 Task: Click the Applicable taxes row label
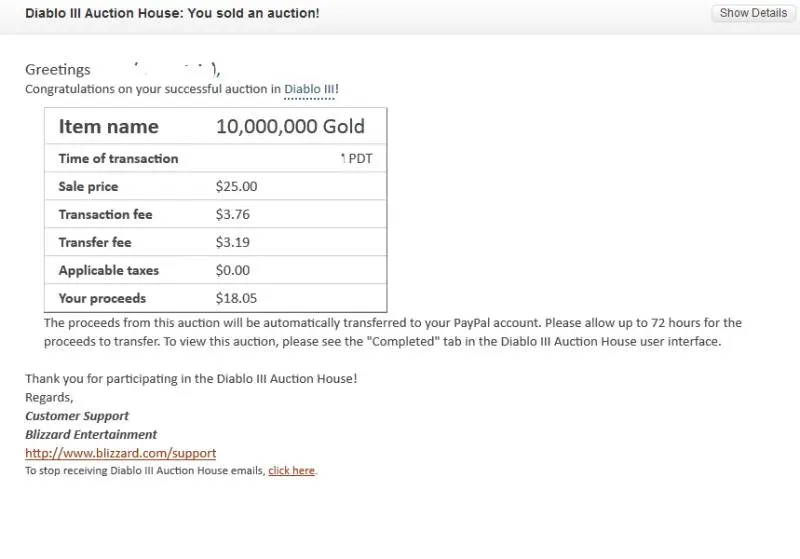(x=108, y=270)
